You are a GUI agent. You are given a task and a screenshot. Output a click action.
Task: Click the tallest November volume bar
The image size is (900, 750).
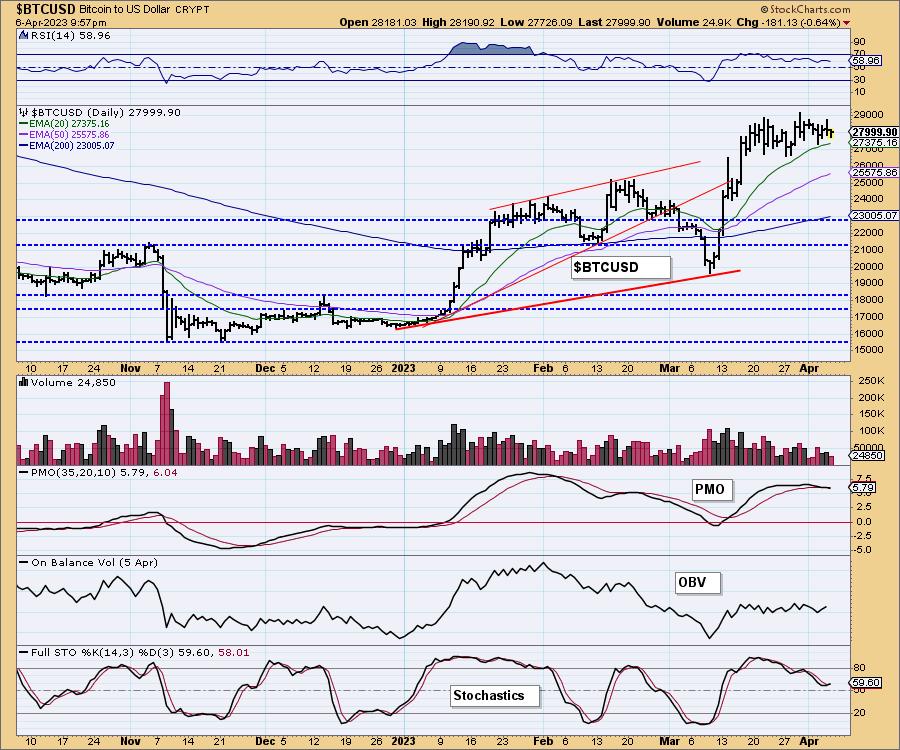coord(167,423)
